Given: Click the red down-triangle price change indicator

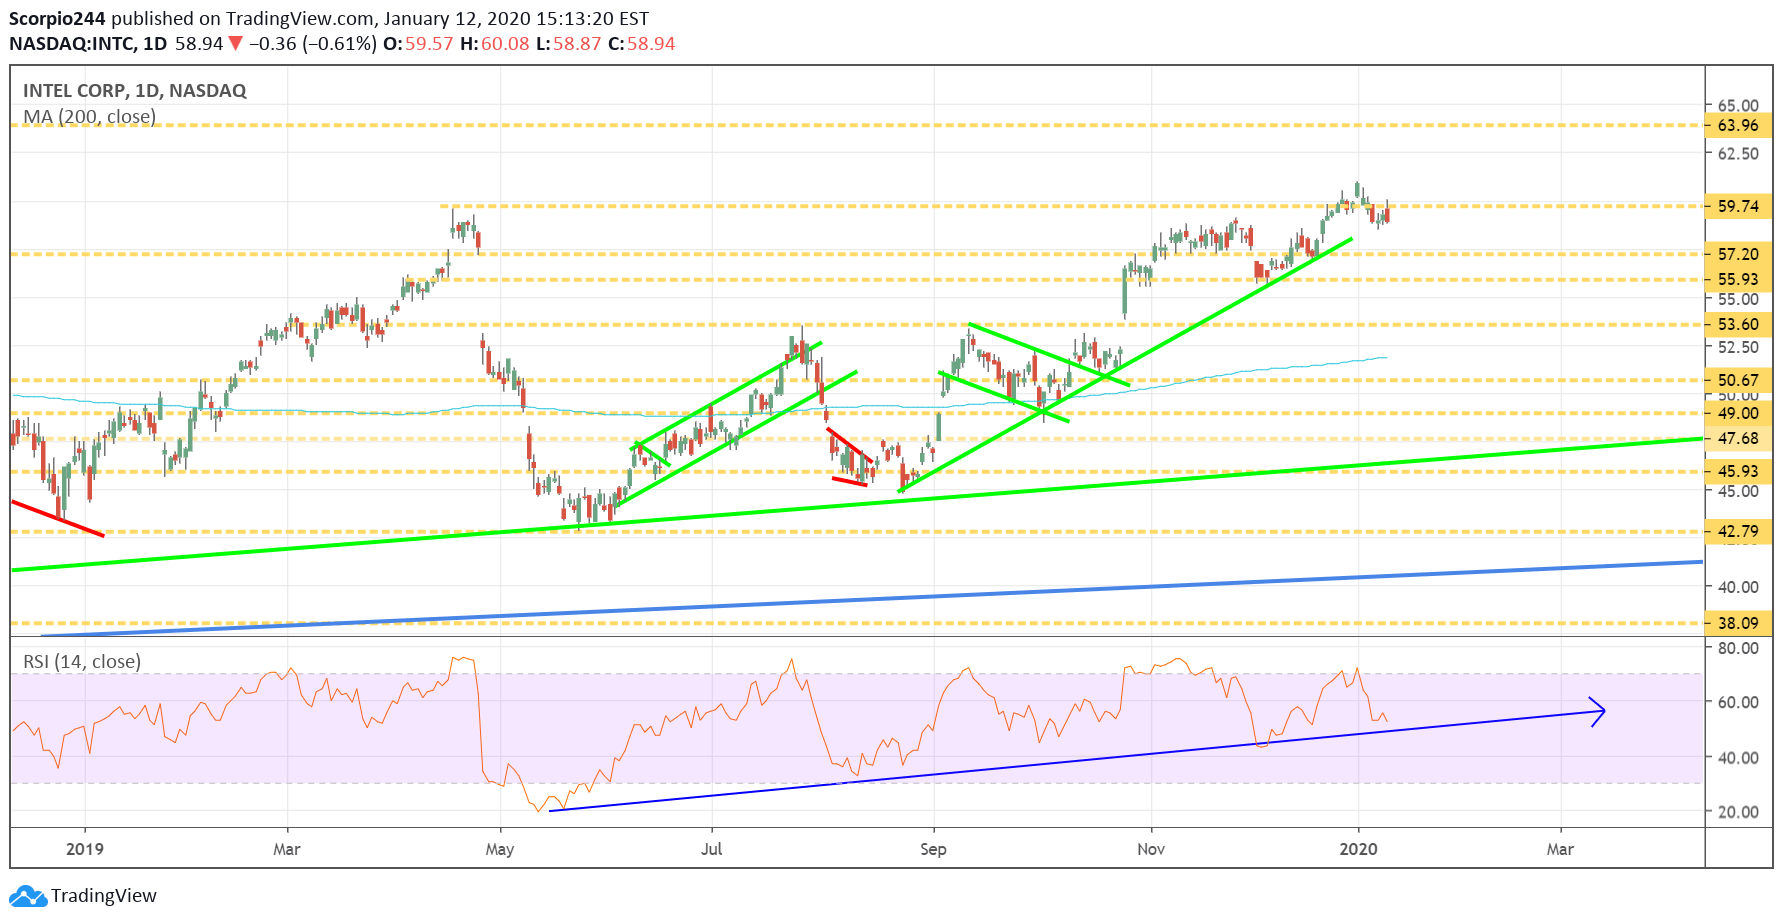Looking at the screenshot, I should [235, 44].
